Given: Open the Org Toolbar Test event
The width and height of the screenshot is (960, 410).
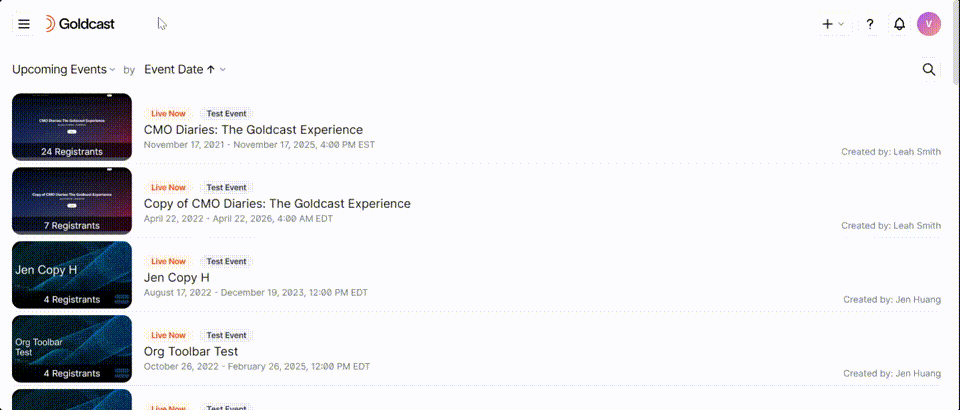Looking at the screenshot, I should pyautogui.click(x=191, y=351).
